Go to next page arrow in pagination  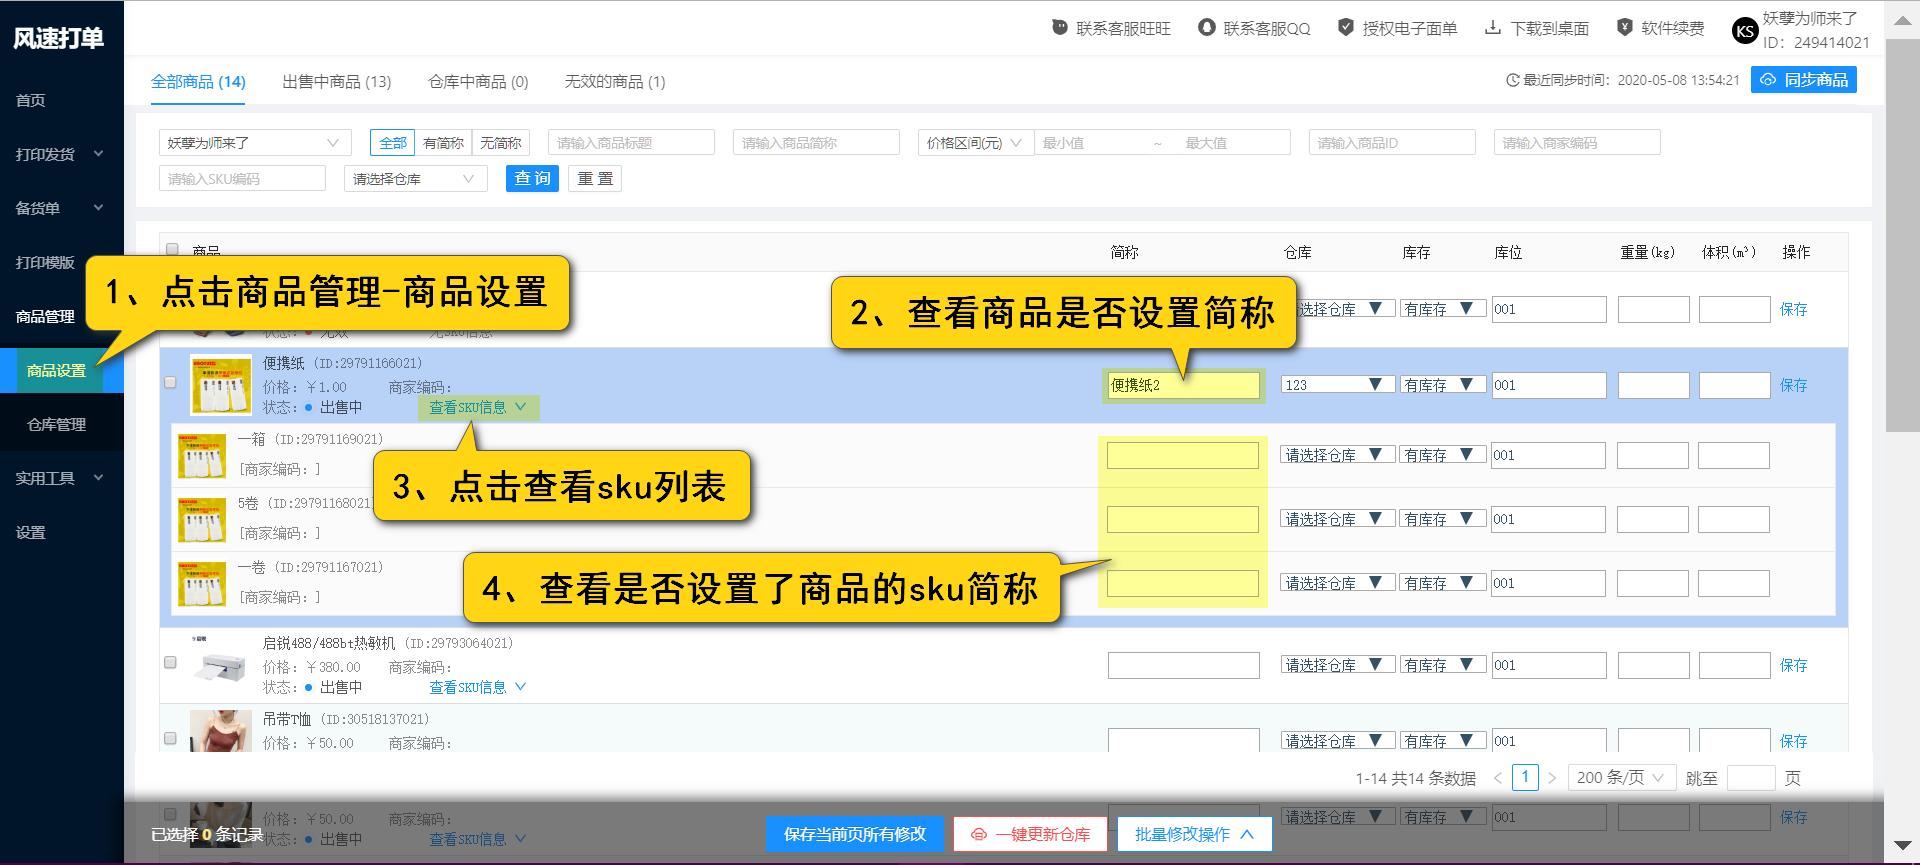click(1552, 778)
